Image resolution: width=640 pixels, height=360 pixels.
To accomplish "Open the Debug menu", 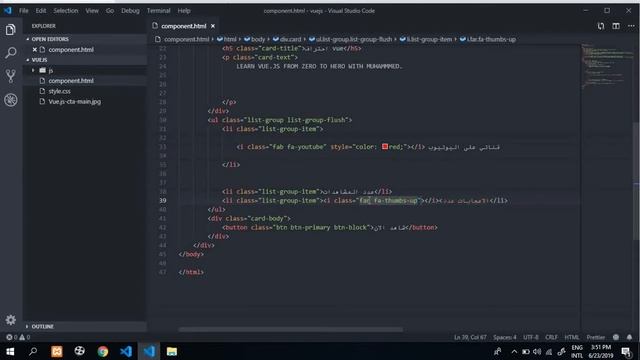I will tap(130, 11).
